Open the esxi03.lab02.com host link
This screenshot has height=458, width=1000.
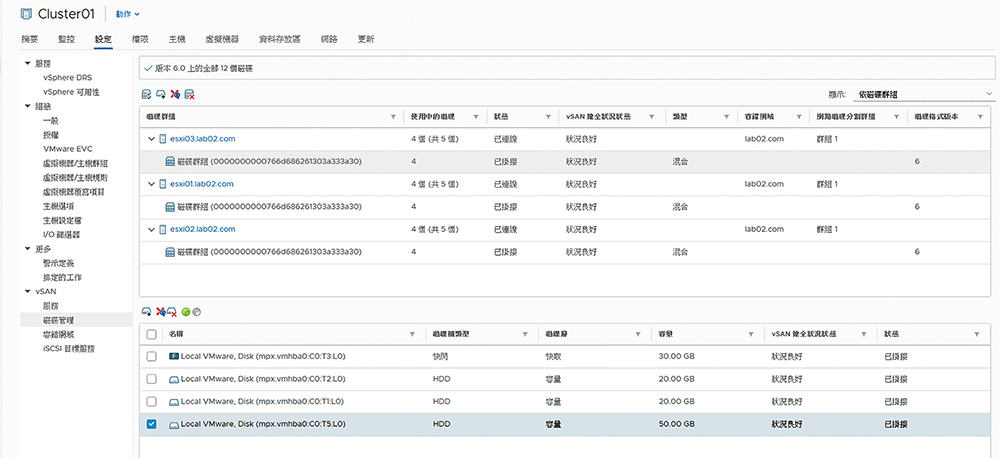coord(203,138)
